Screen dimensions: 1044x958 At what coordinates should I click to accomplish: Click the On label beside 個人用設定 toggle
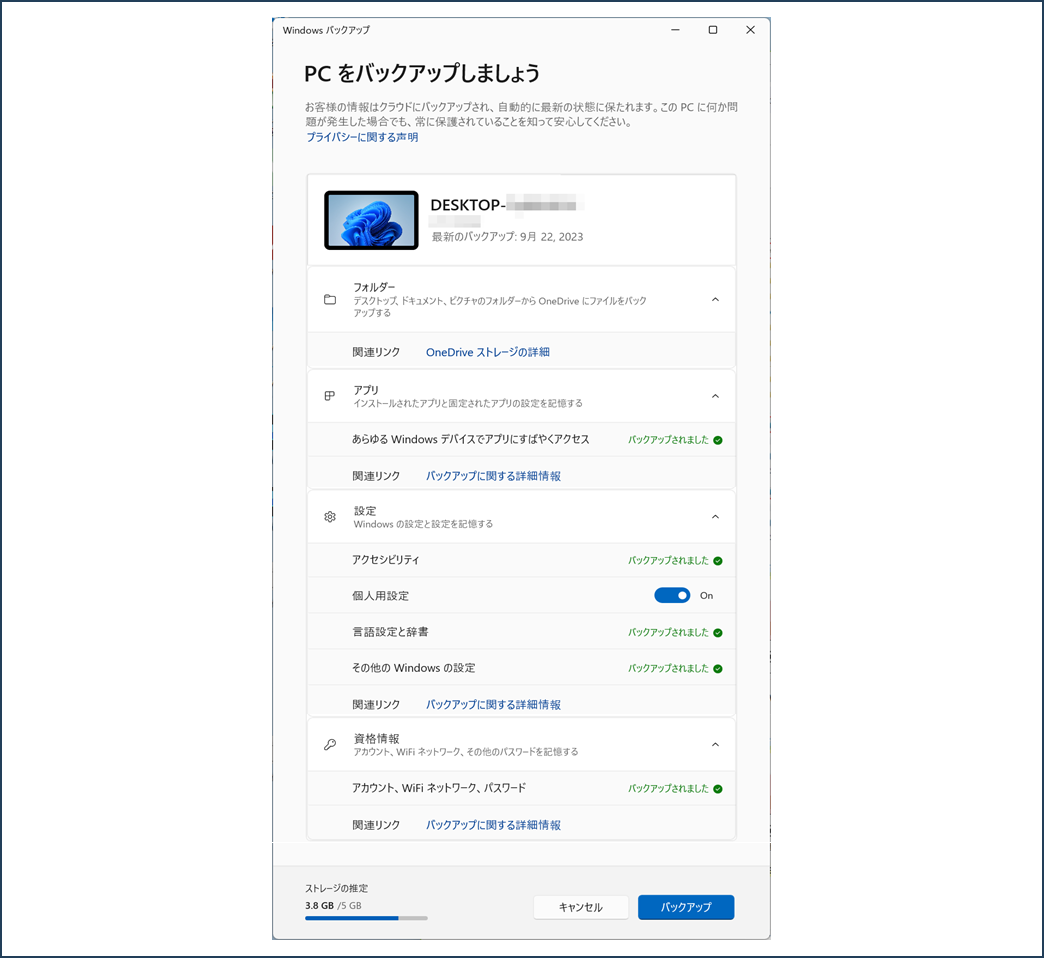pyautogui.click(x=706, y=596)
